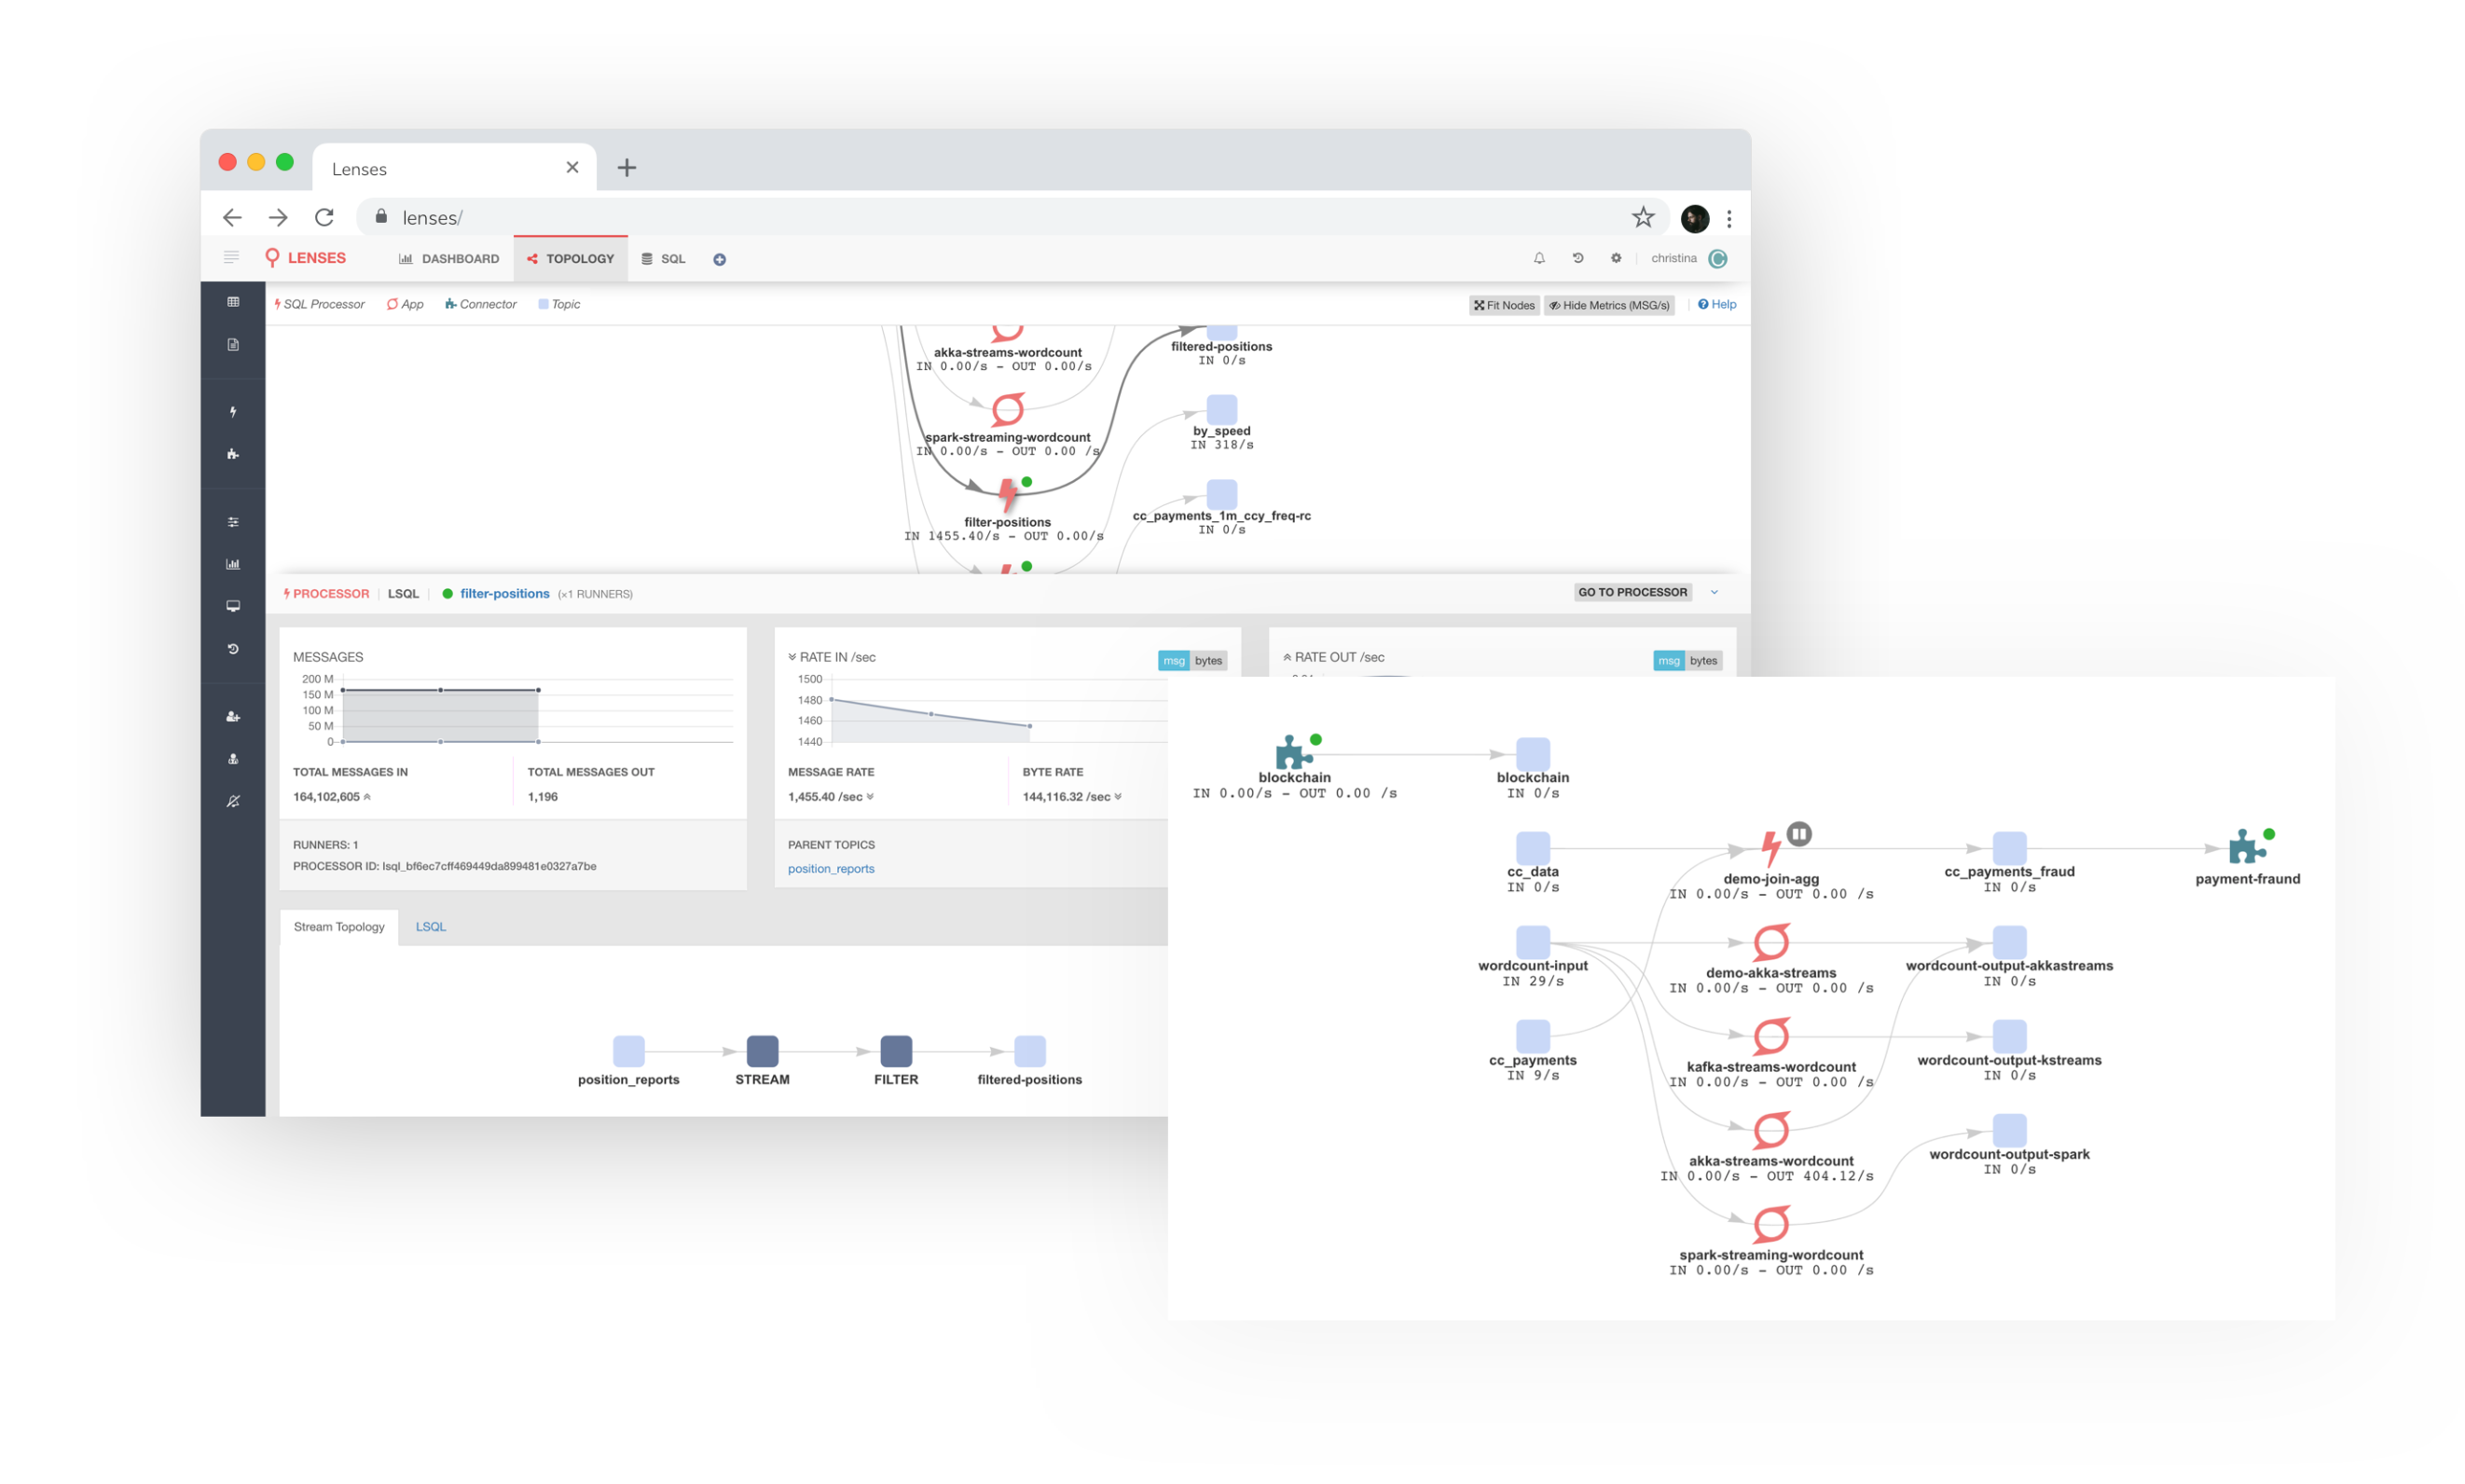Open Connectors via sidebar puzzle icon
The height and width of the screenshot is (1484, 2465).
pyautogui.click(x=232, y=454)
